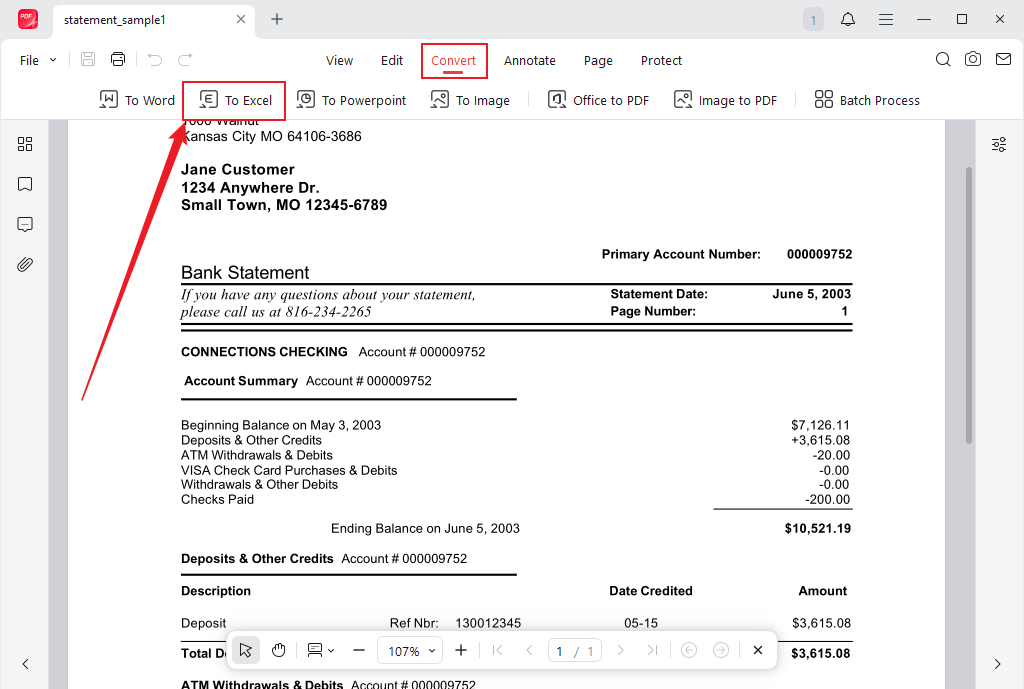The image size is (1024, 689).
Task: Print the document using the printer icon
Action: click(x=117, y=59)
